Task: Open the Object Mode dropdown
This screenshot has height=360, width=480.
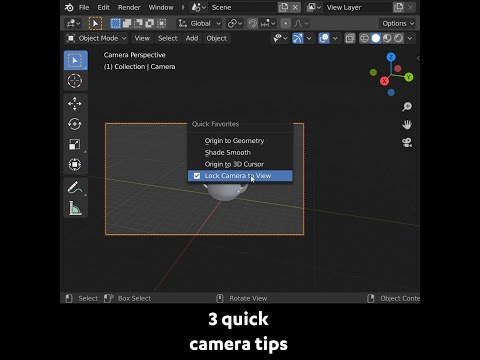Action: (x=96, y=38)
